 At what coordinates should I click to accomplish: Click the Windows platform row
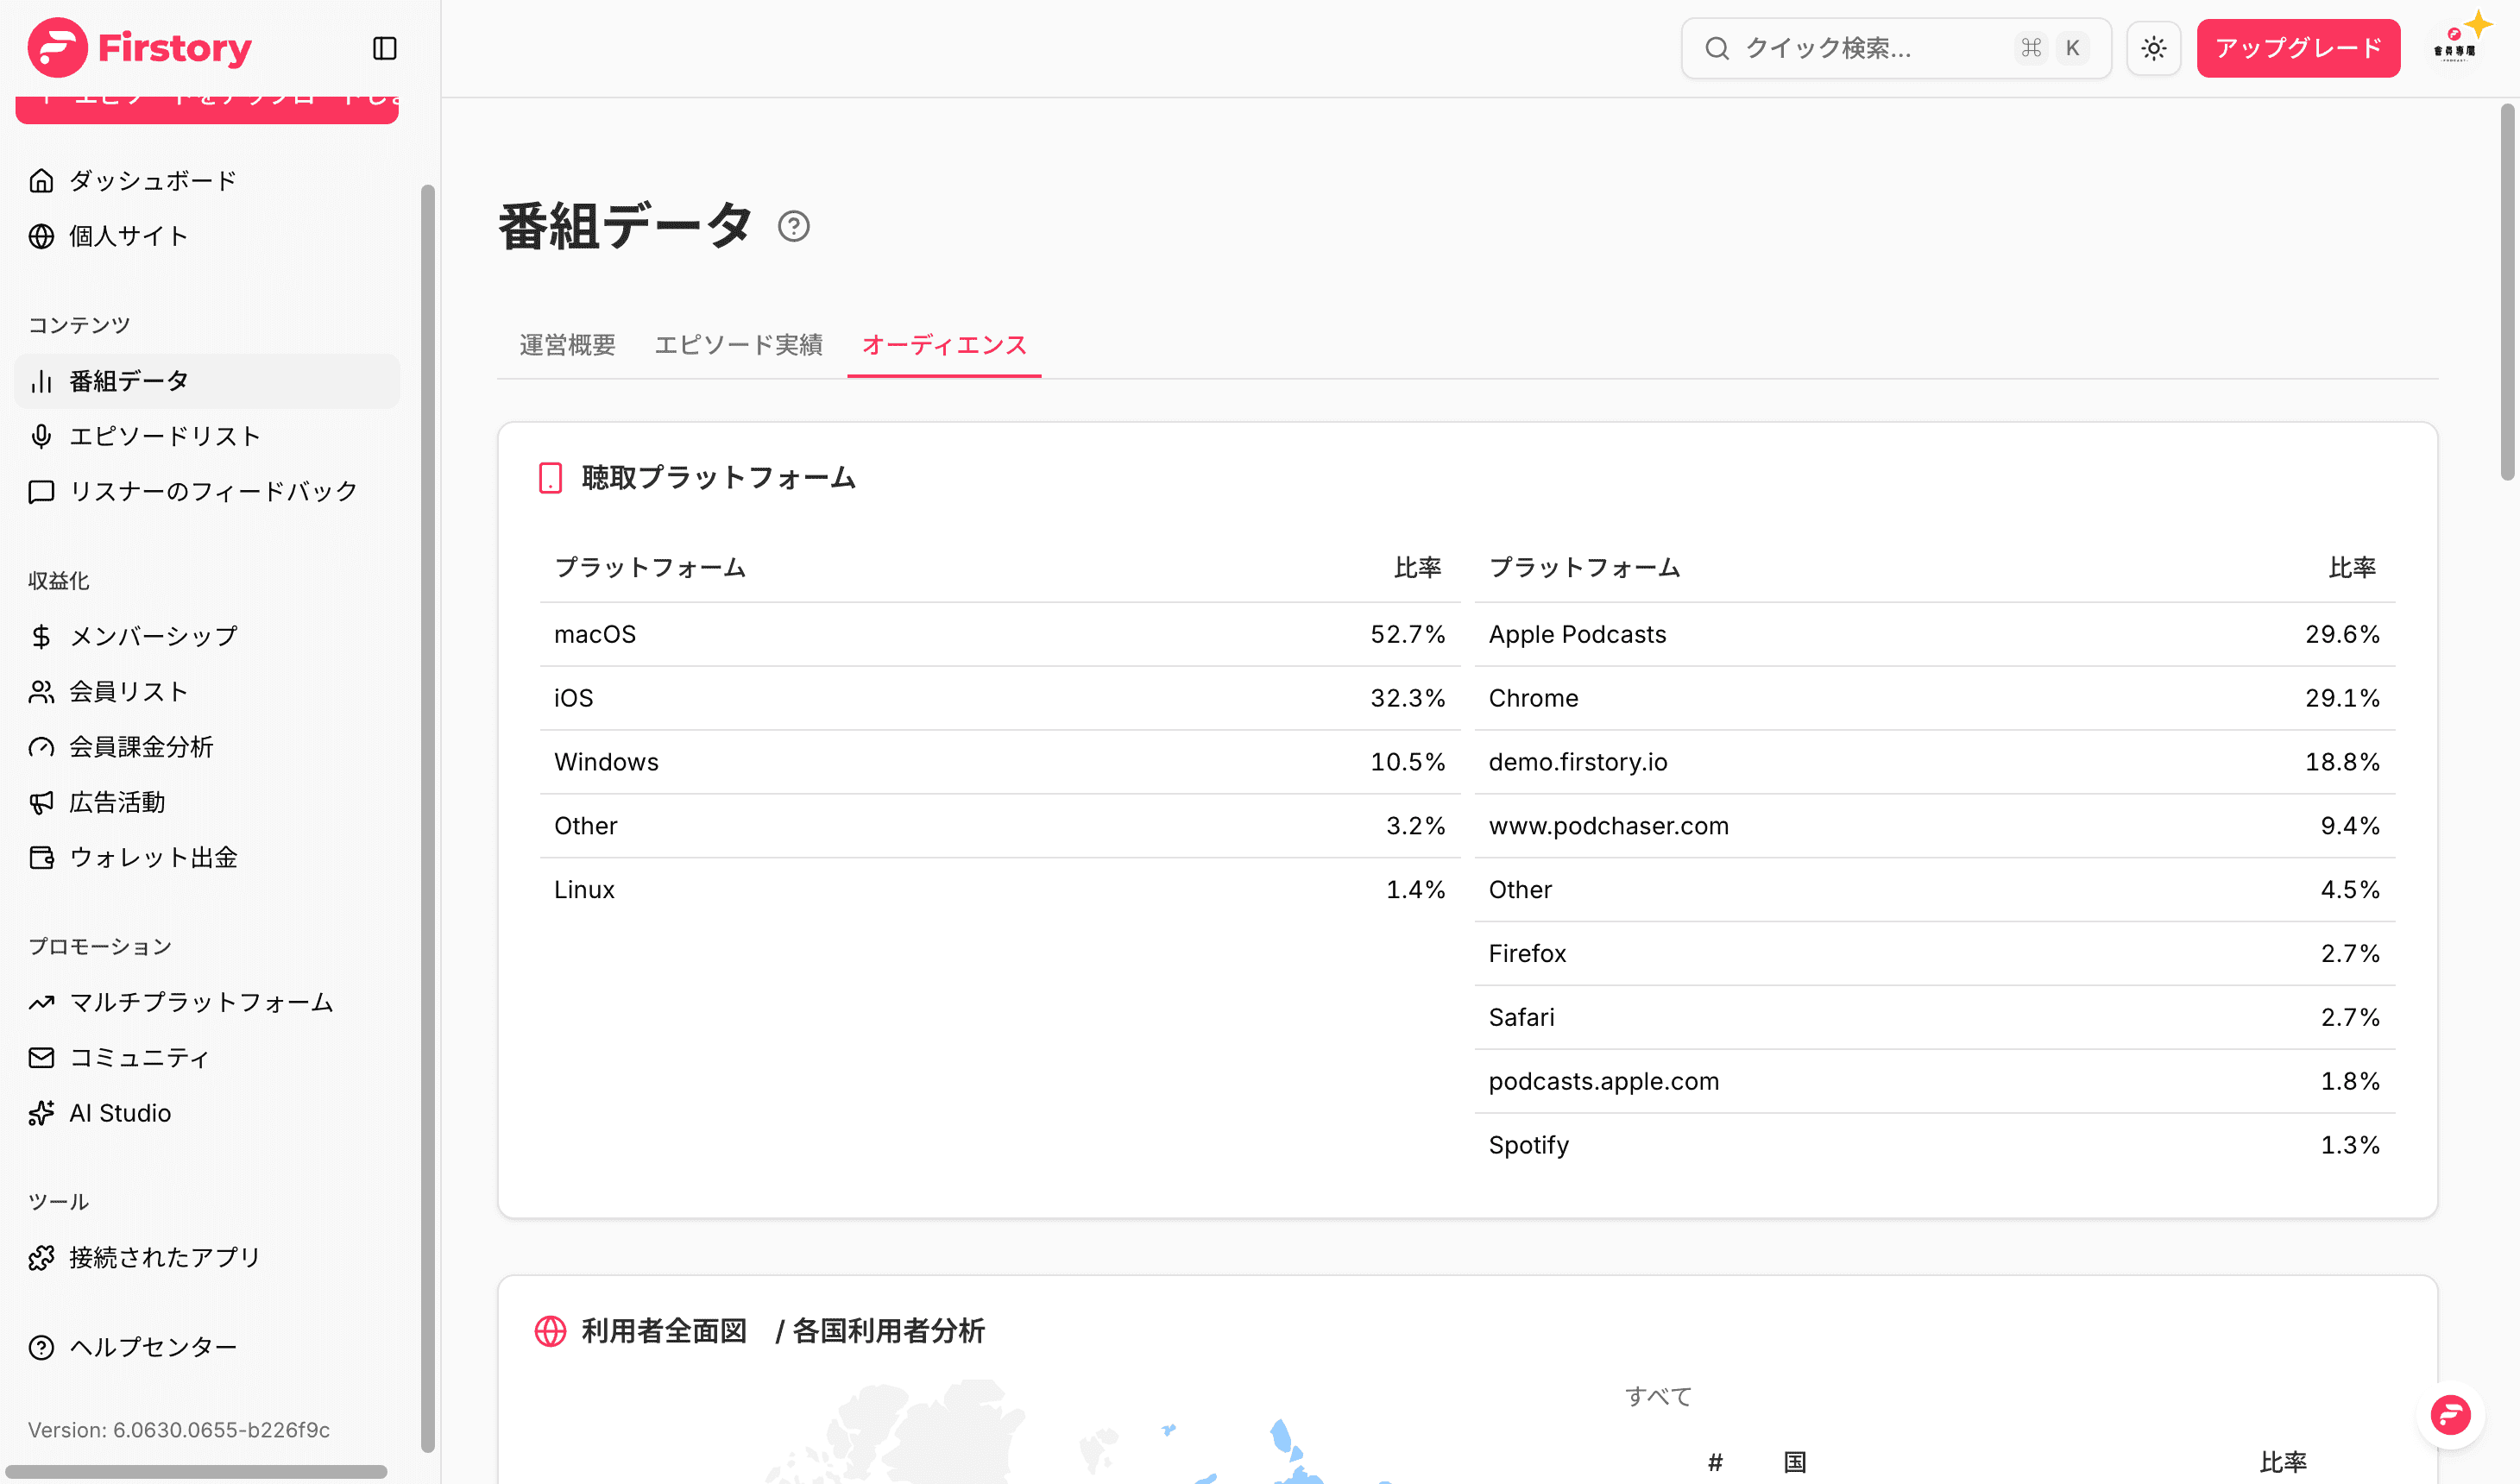tap(1000, 763)
